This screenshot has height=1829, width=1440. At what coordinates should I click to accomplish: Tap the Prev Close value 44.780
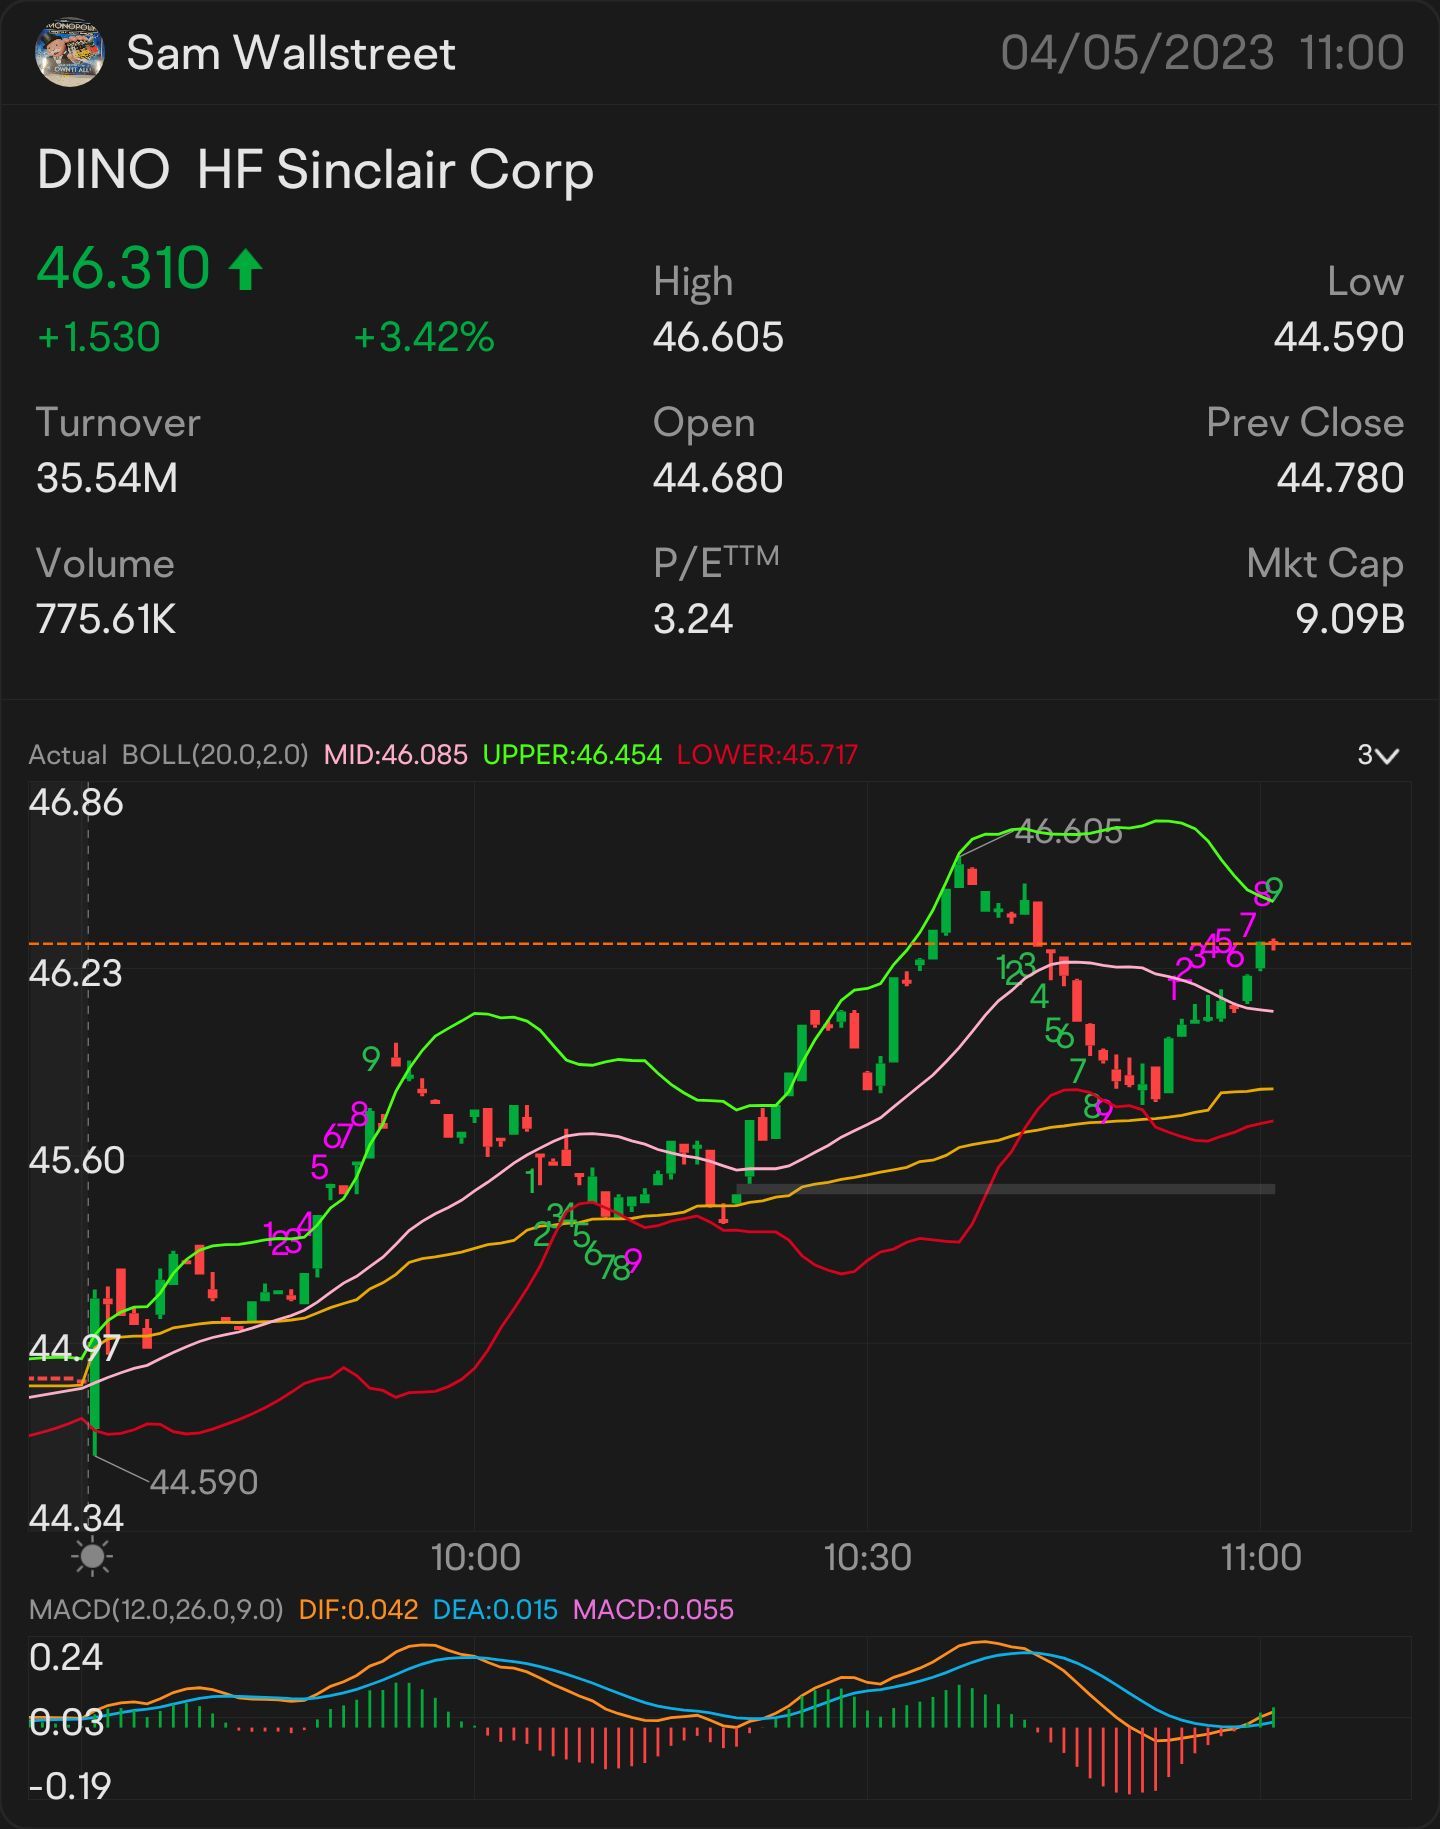point(1340,478)
